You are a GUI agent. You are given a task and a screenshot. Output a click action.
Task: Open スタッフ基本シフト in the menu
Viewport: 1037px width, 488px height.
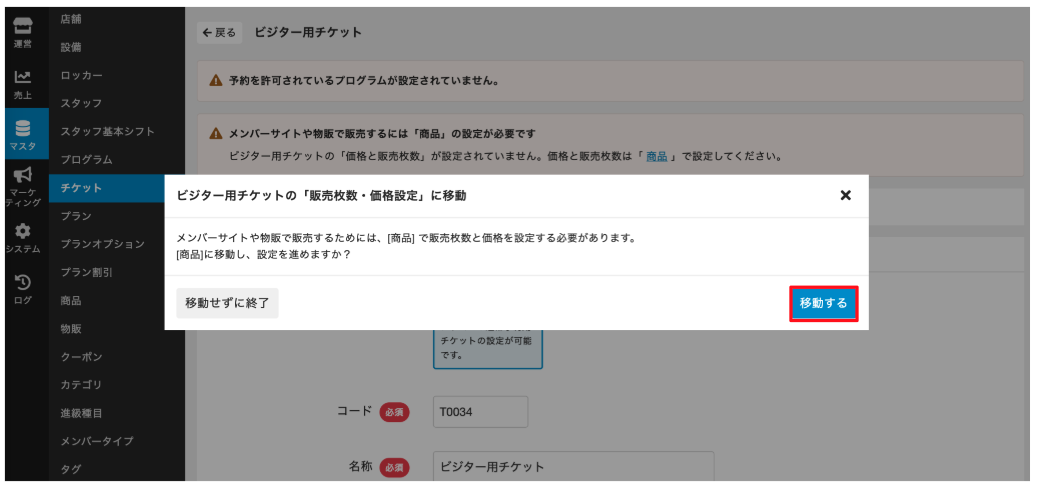tap(107, 131)
